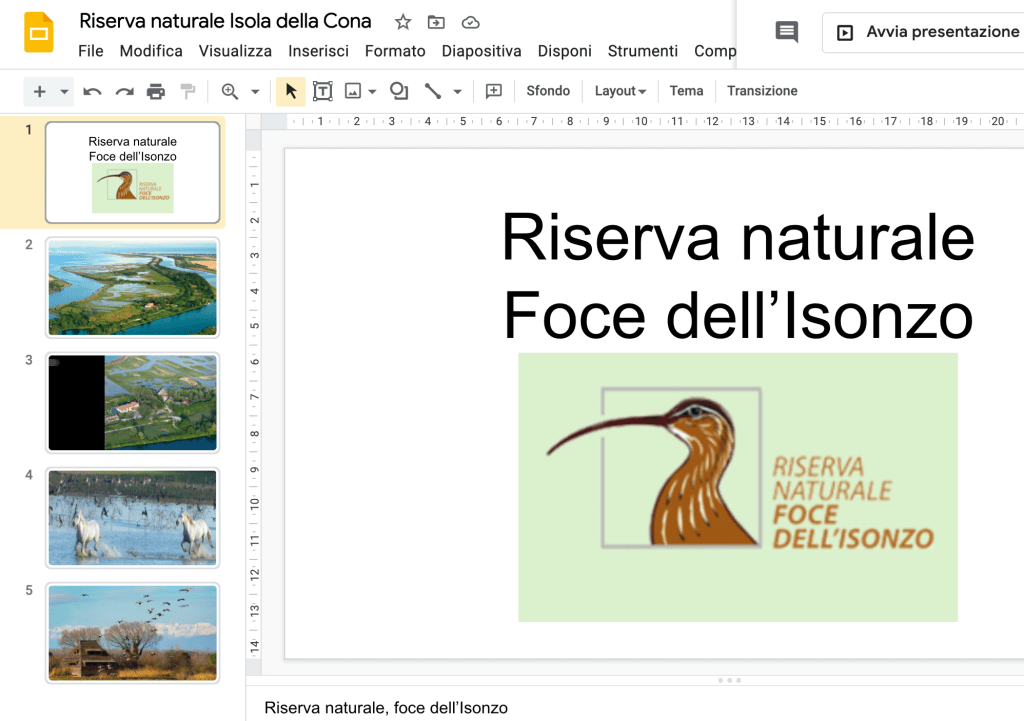Print the presentation with printer icon

point(156,91)
